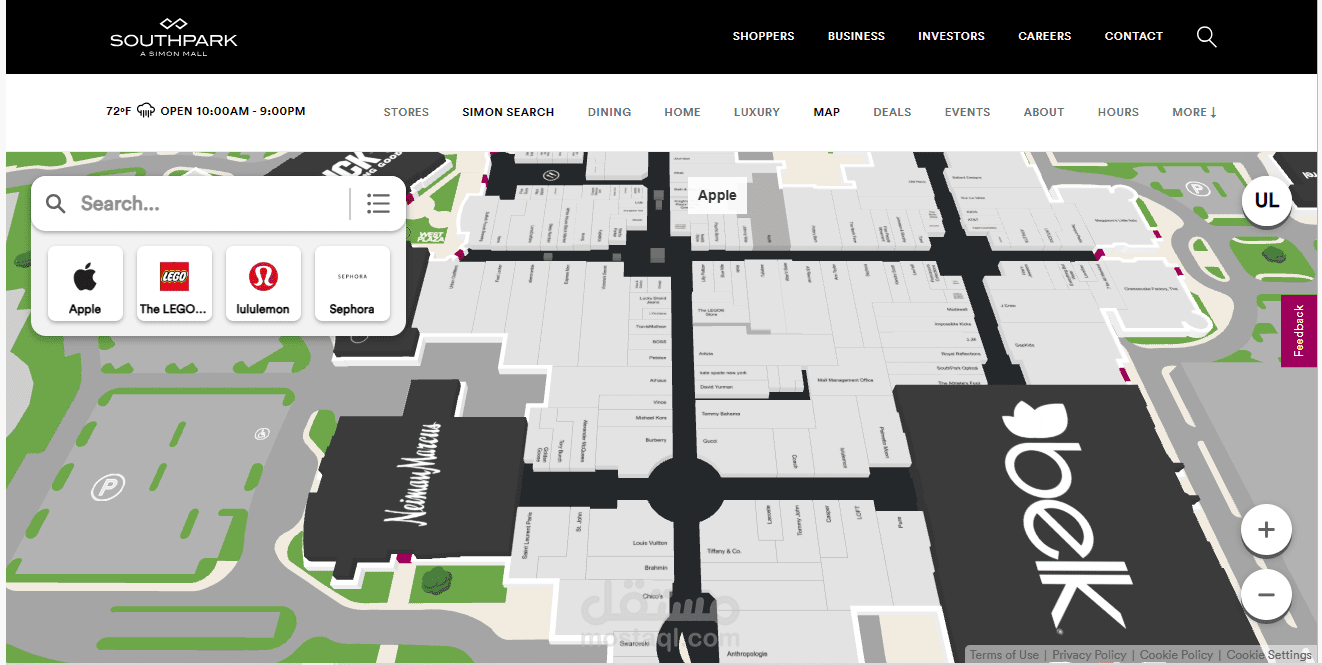
Task: Zoom in the map with plus button
Action: tap(1266, 530)
